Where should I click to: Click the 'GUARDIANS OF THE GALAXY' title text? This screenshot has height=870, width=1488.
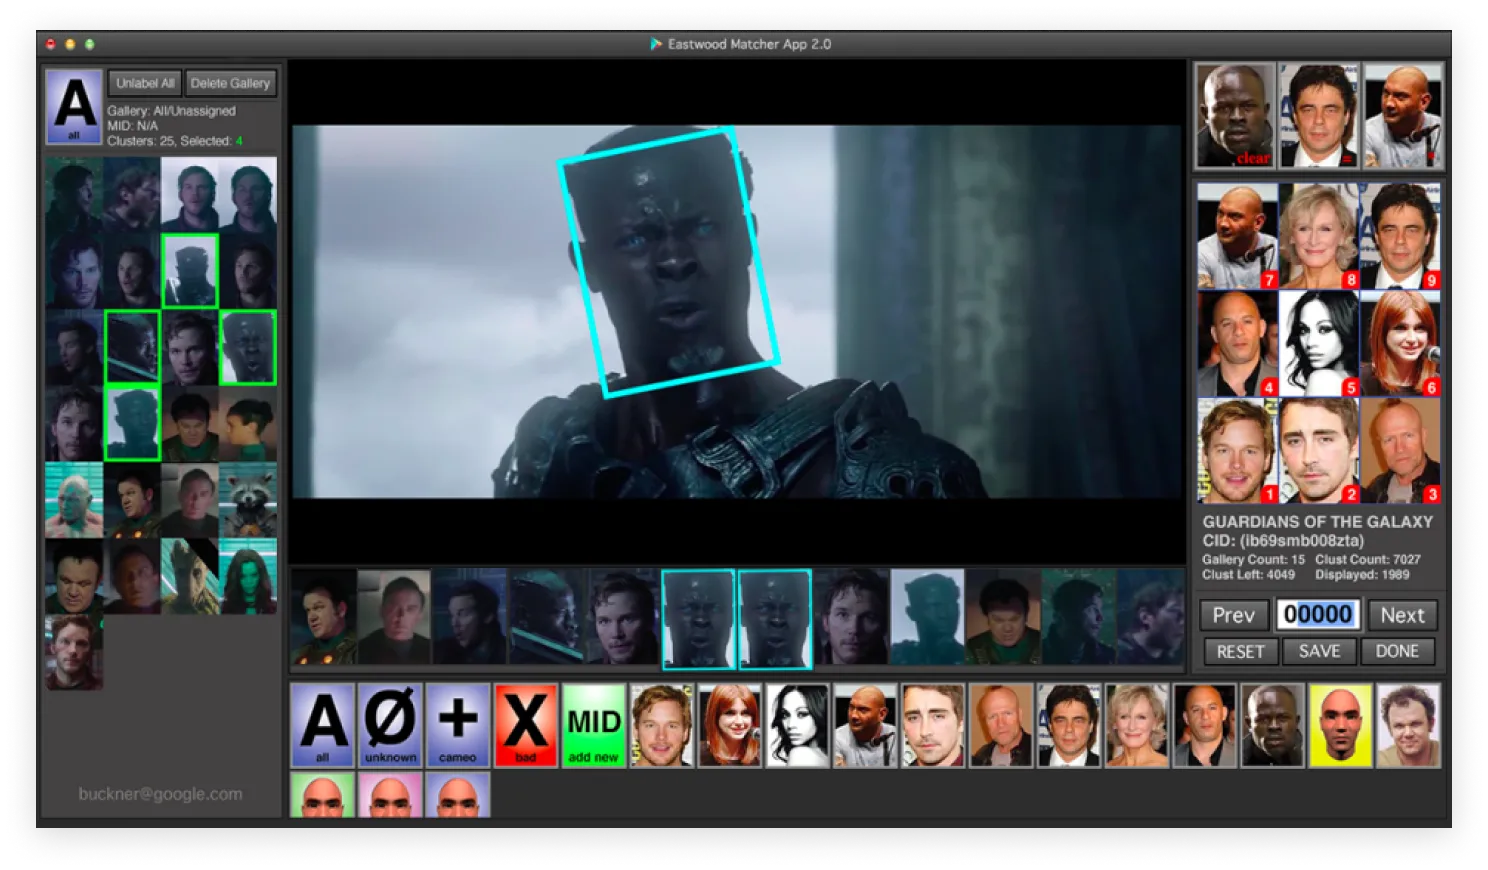(1317, 522)
